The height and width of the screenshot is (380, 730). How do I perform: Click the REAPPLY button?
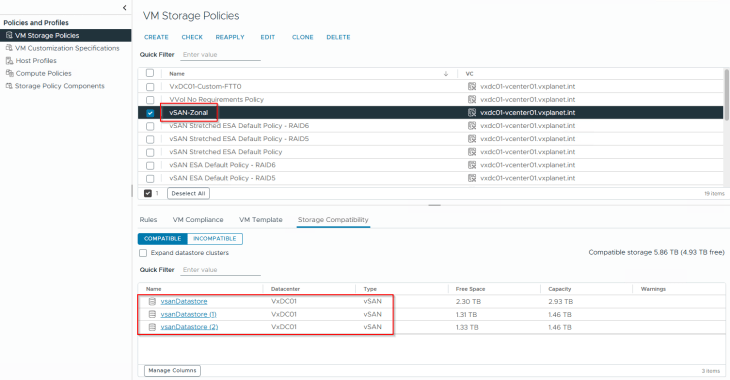[x=230, y=37]
